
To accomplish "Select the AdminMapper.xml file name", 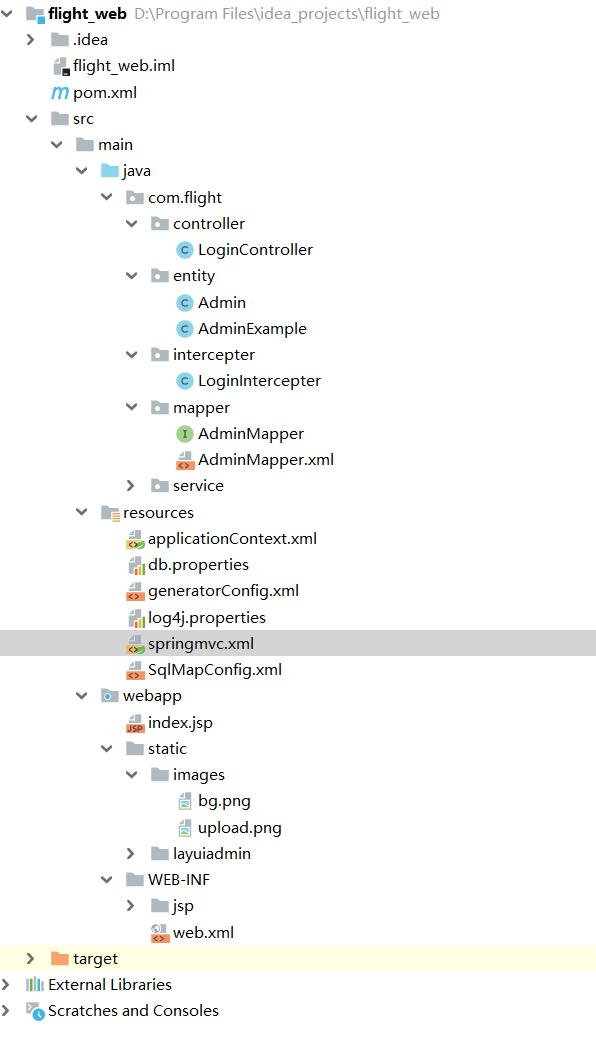I will [x=266, y=460].
